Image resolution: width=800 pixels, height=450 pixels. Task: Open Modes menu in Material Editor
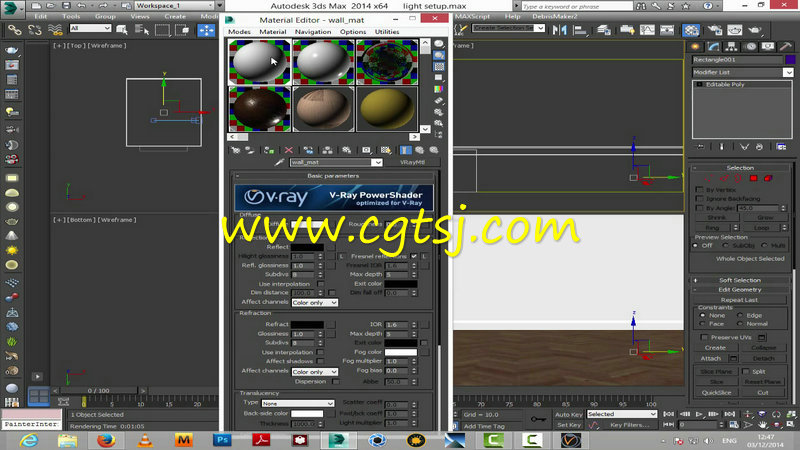(239, 32)
